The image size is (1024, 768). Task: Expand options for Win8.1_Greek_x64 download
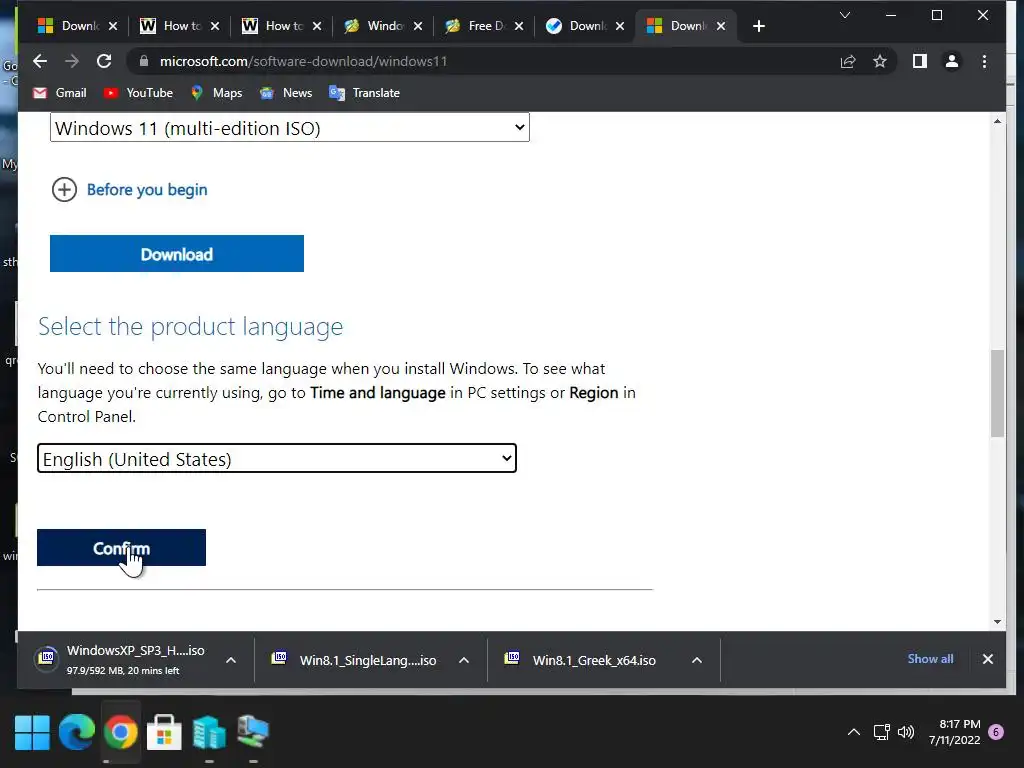(x=697, y=660)
